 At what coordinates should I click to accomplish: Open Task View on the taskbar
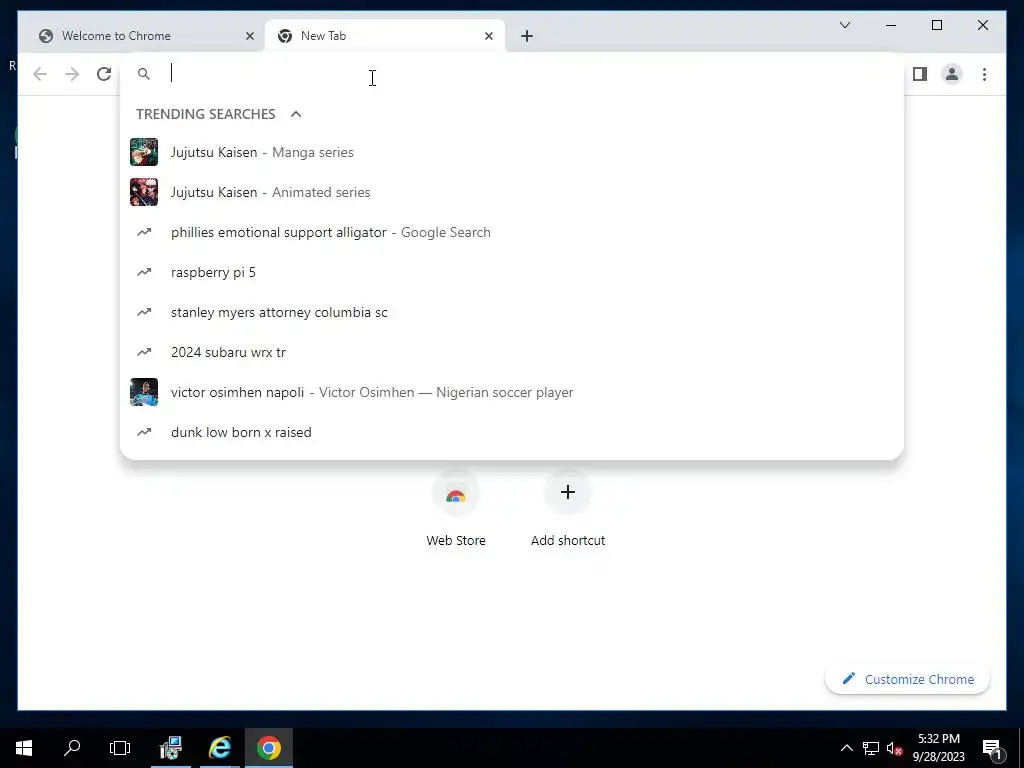point(120,748)
